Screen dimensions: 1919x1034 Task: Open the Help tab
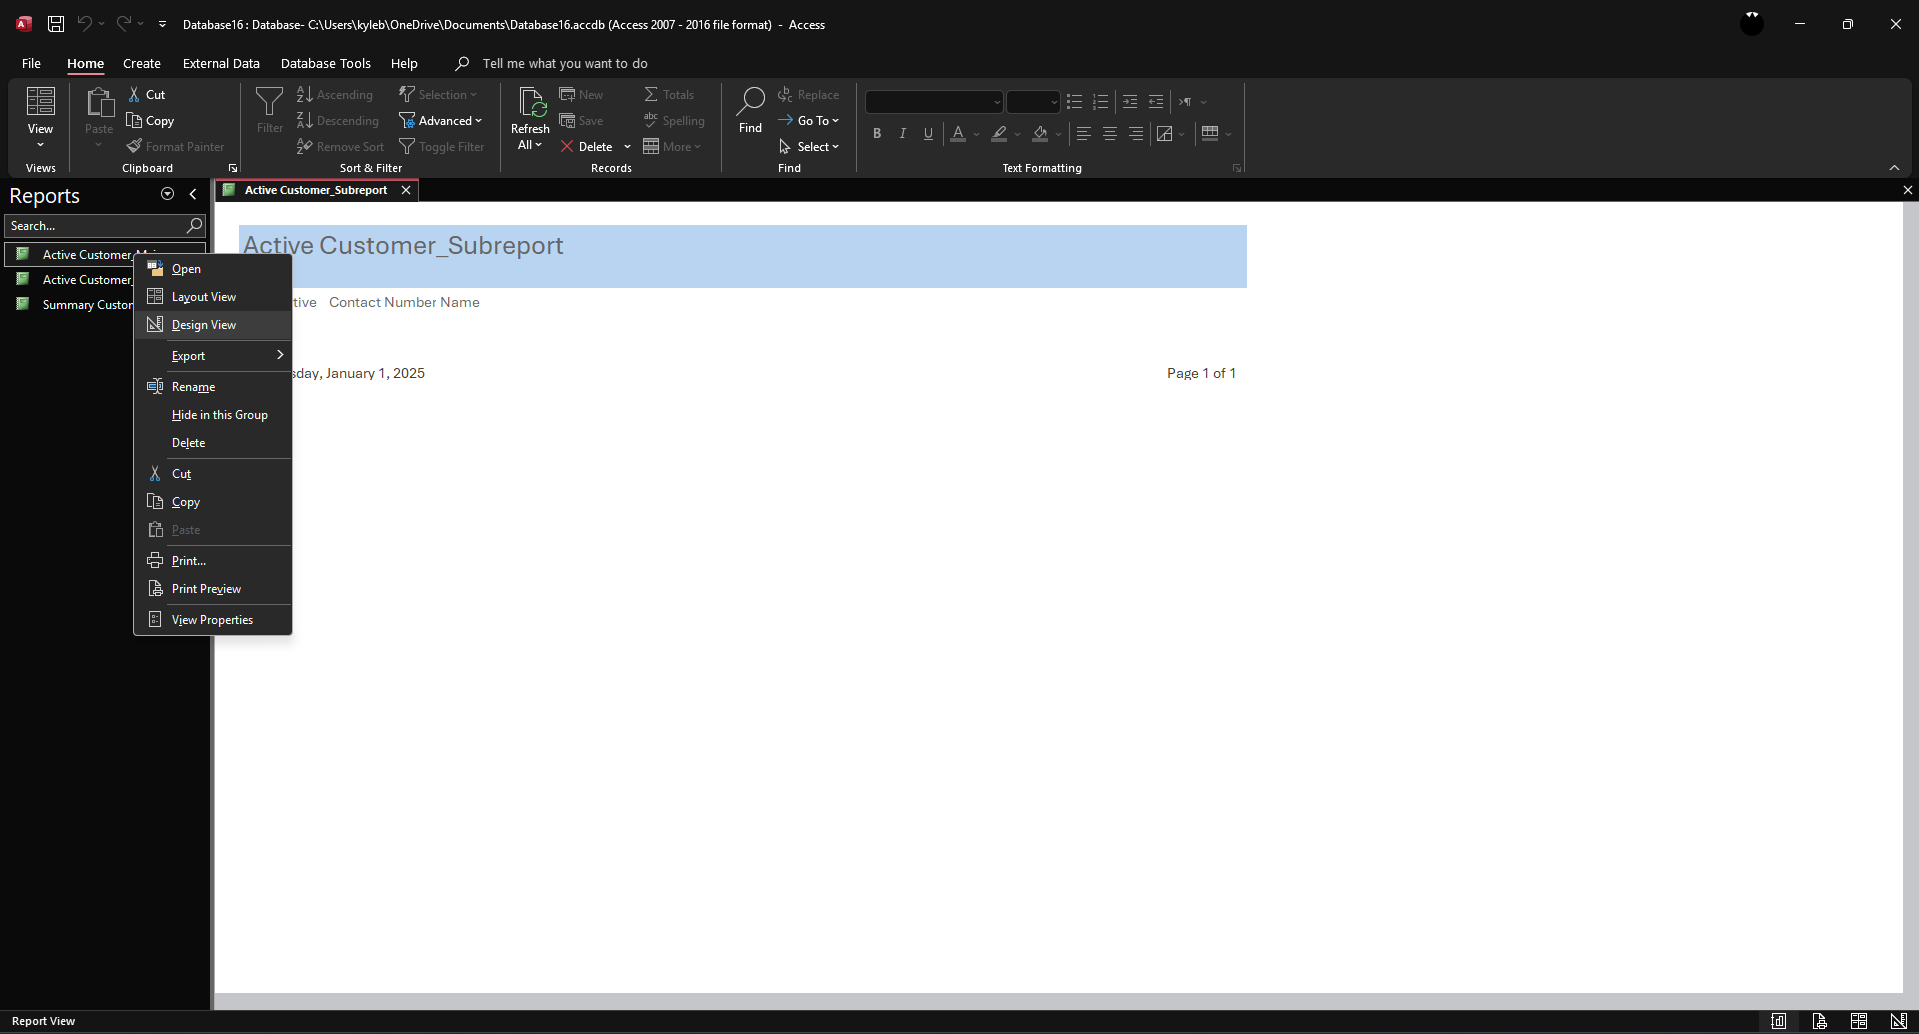(x=404, y=63)
